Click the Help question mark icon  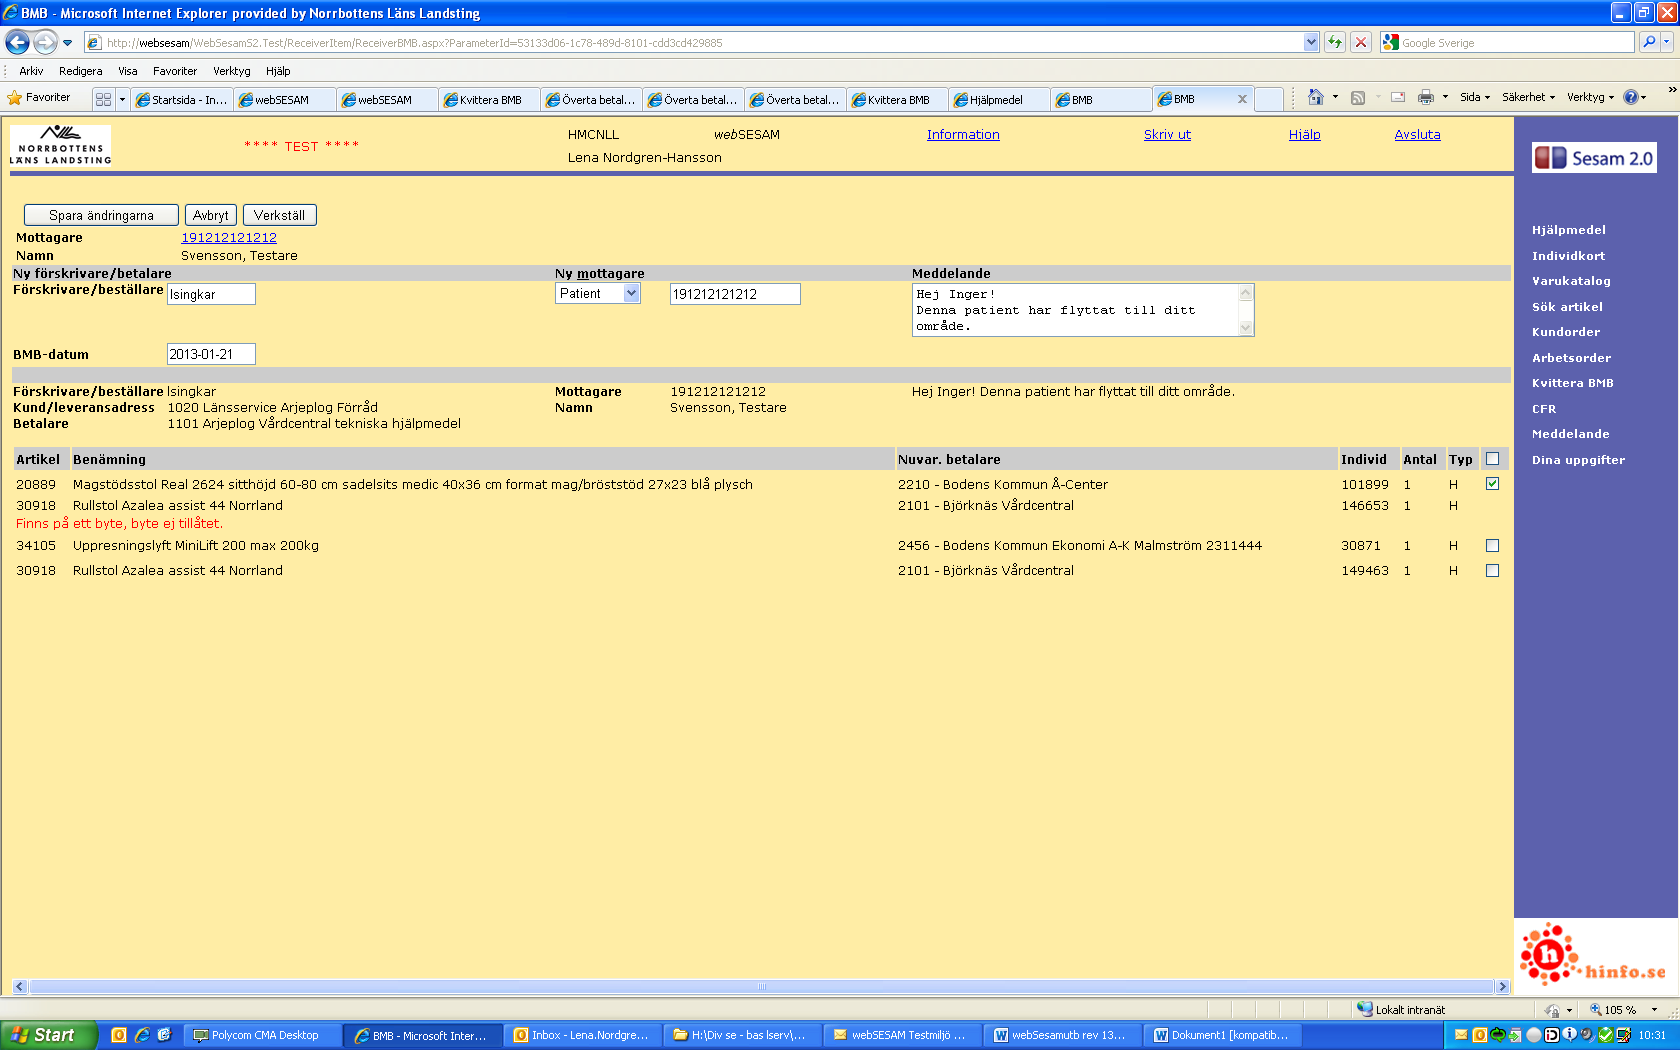point(1630,97)
